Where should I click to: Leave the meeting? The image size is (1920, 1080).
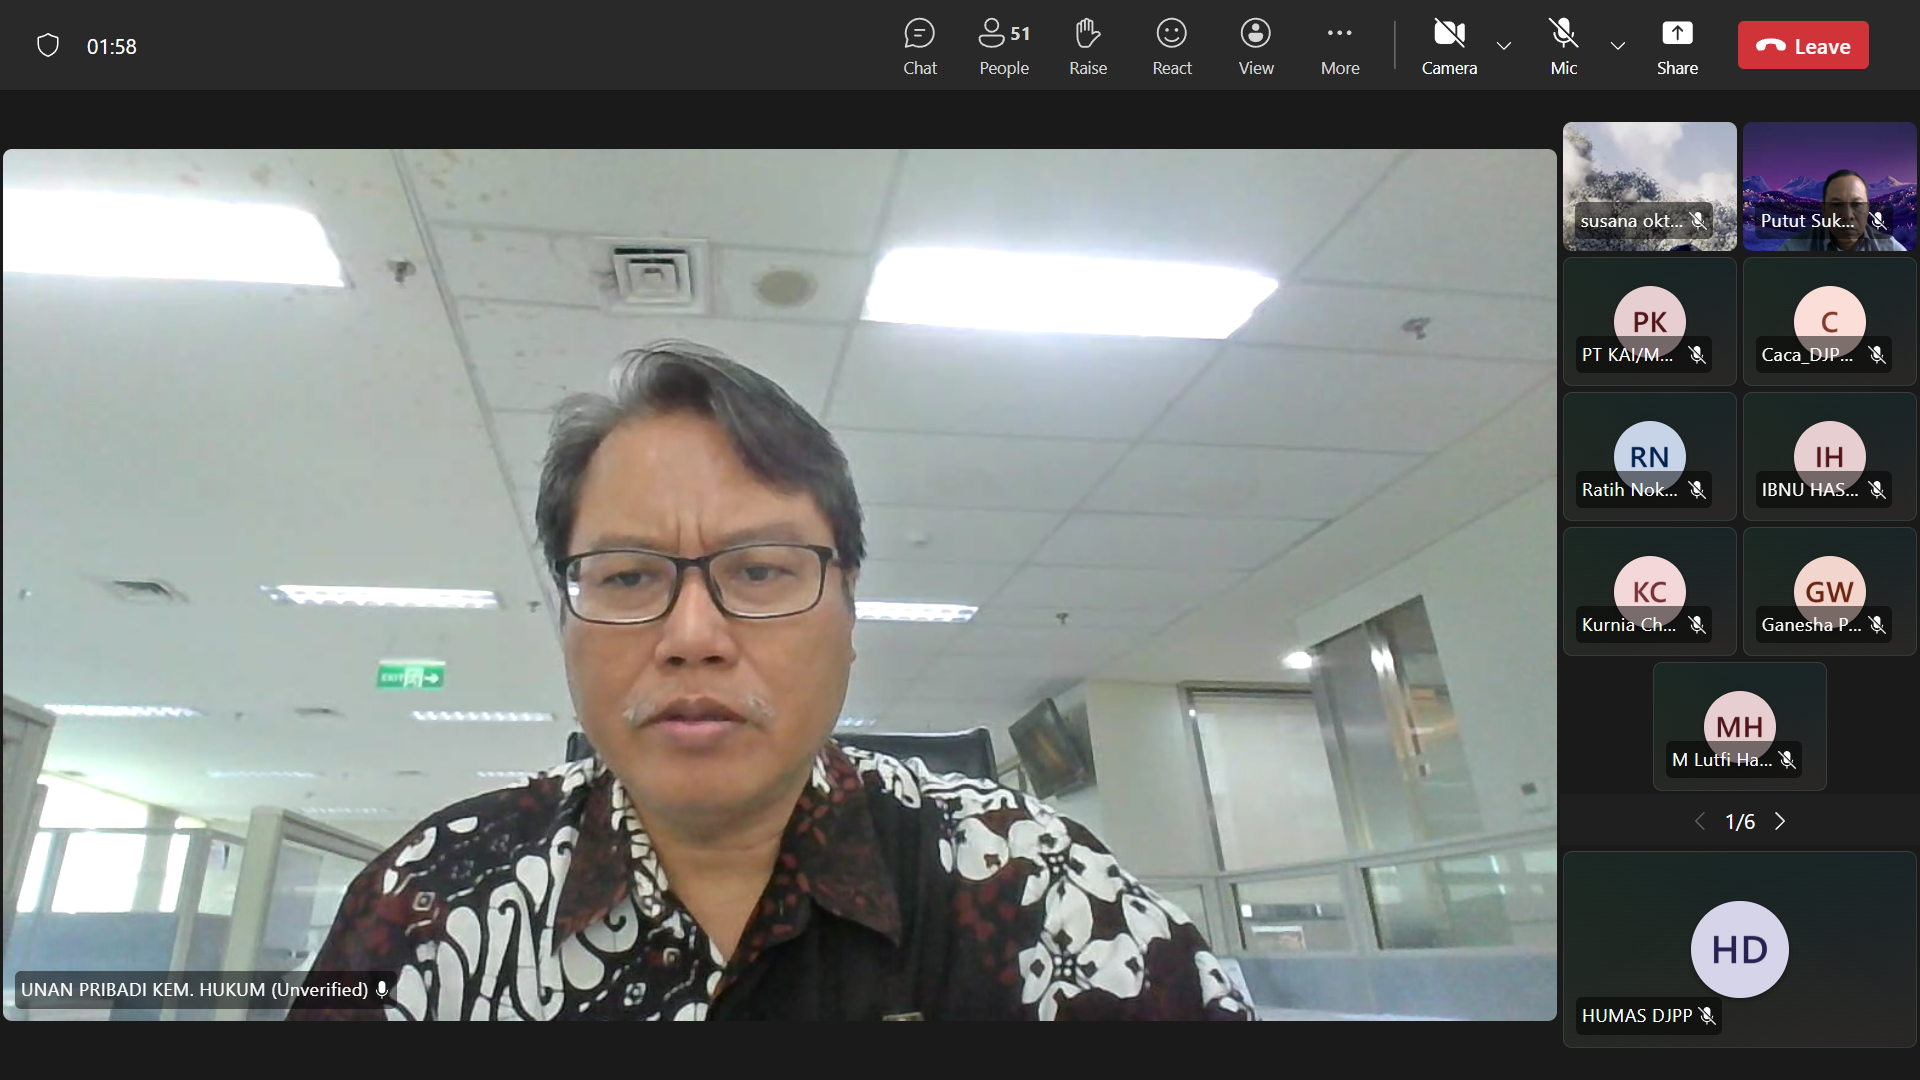tap(1802, 46)
